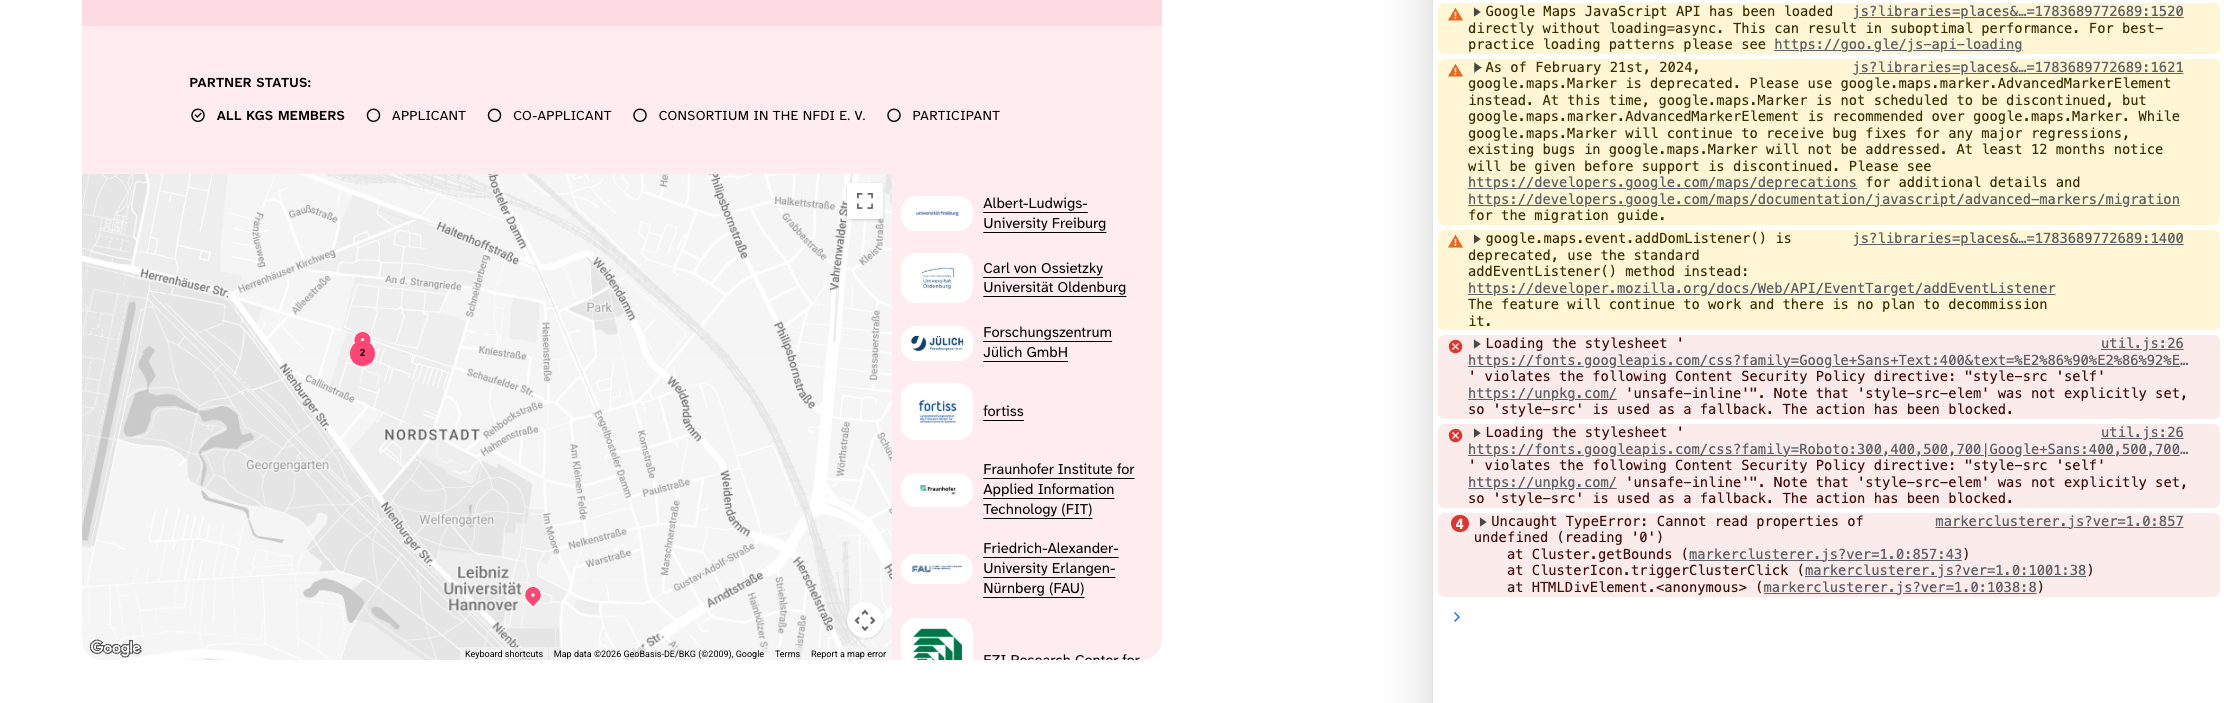Screen dimensions: 2224x703
Task: Click the cluster marker labeled 2
Action: coord(362,352)
